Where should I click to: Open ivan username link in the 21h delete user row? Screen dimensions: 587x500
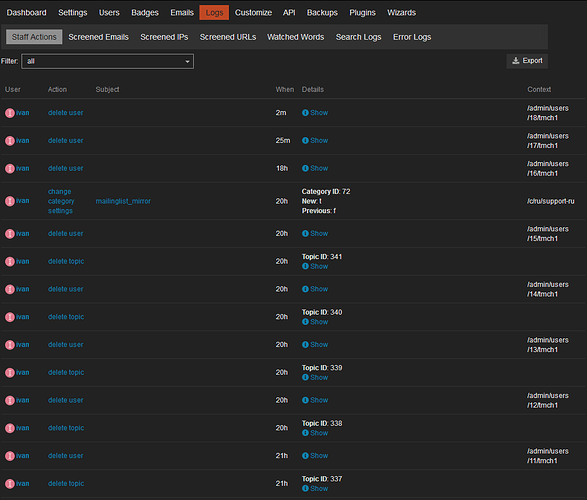point(22,455)
